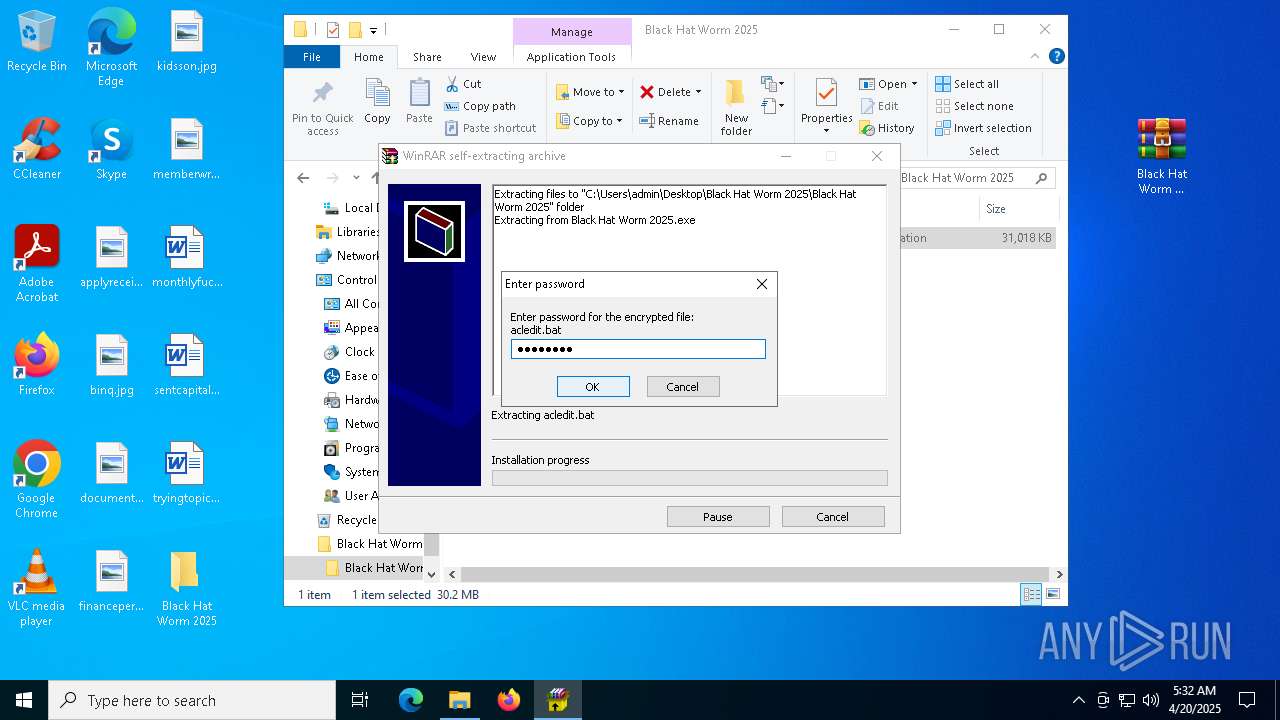Open the File menu in Explorer

[x=312, y=57]
